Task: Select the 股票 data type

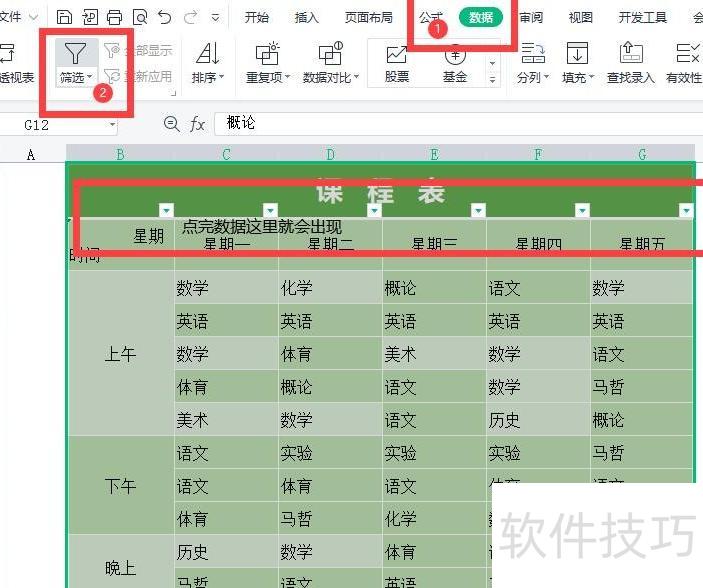Action: pyautogui.click(x=397, y=63)
